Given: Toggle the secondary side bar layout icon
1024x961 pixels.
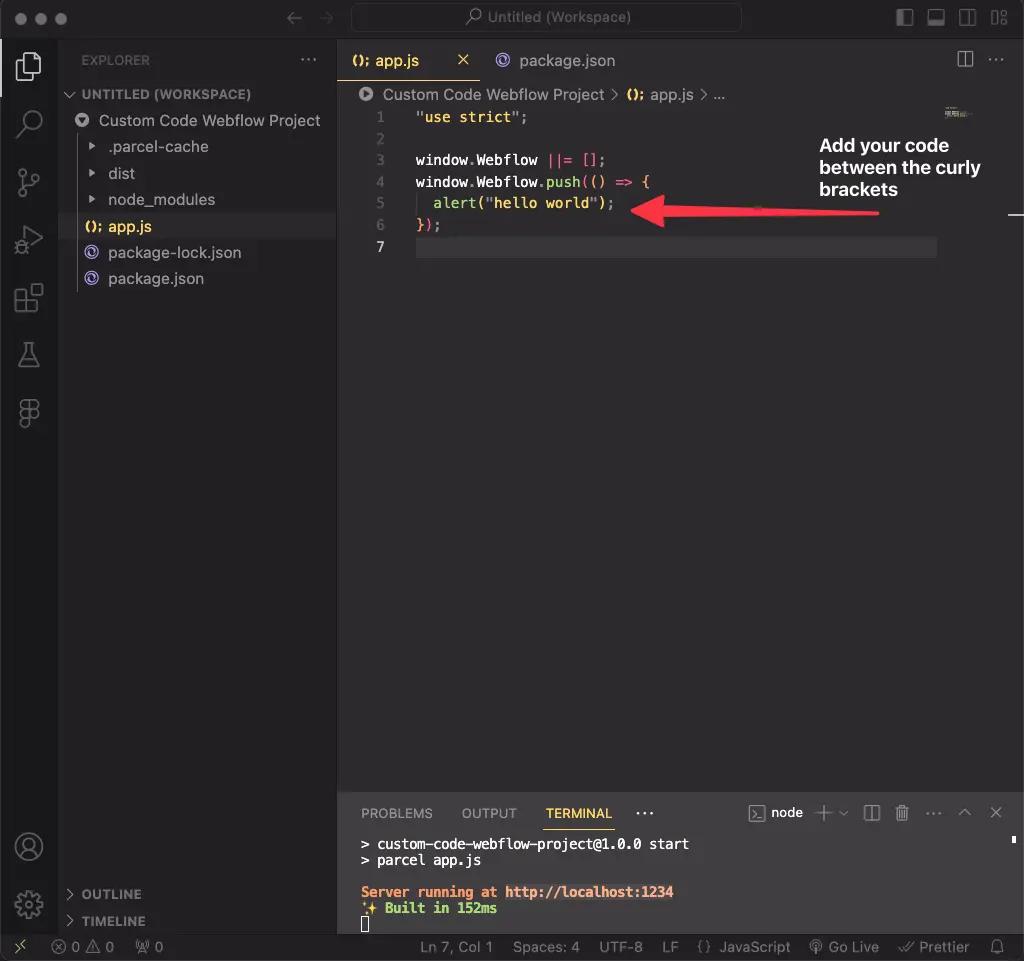Looking at the screenshot, I should (967, 18).
